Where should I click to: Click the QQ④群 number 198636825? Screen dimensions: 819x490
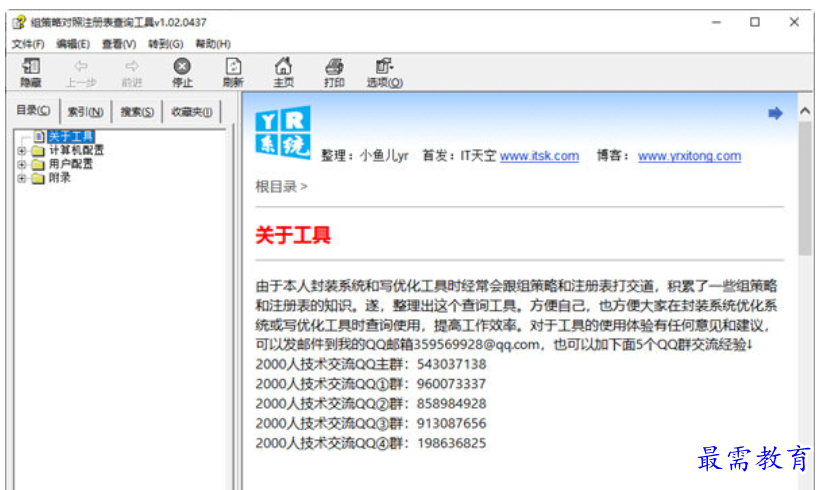click(x=451, y=443)
